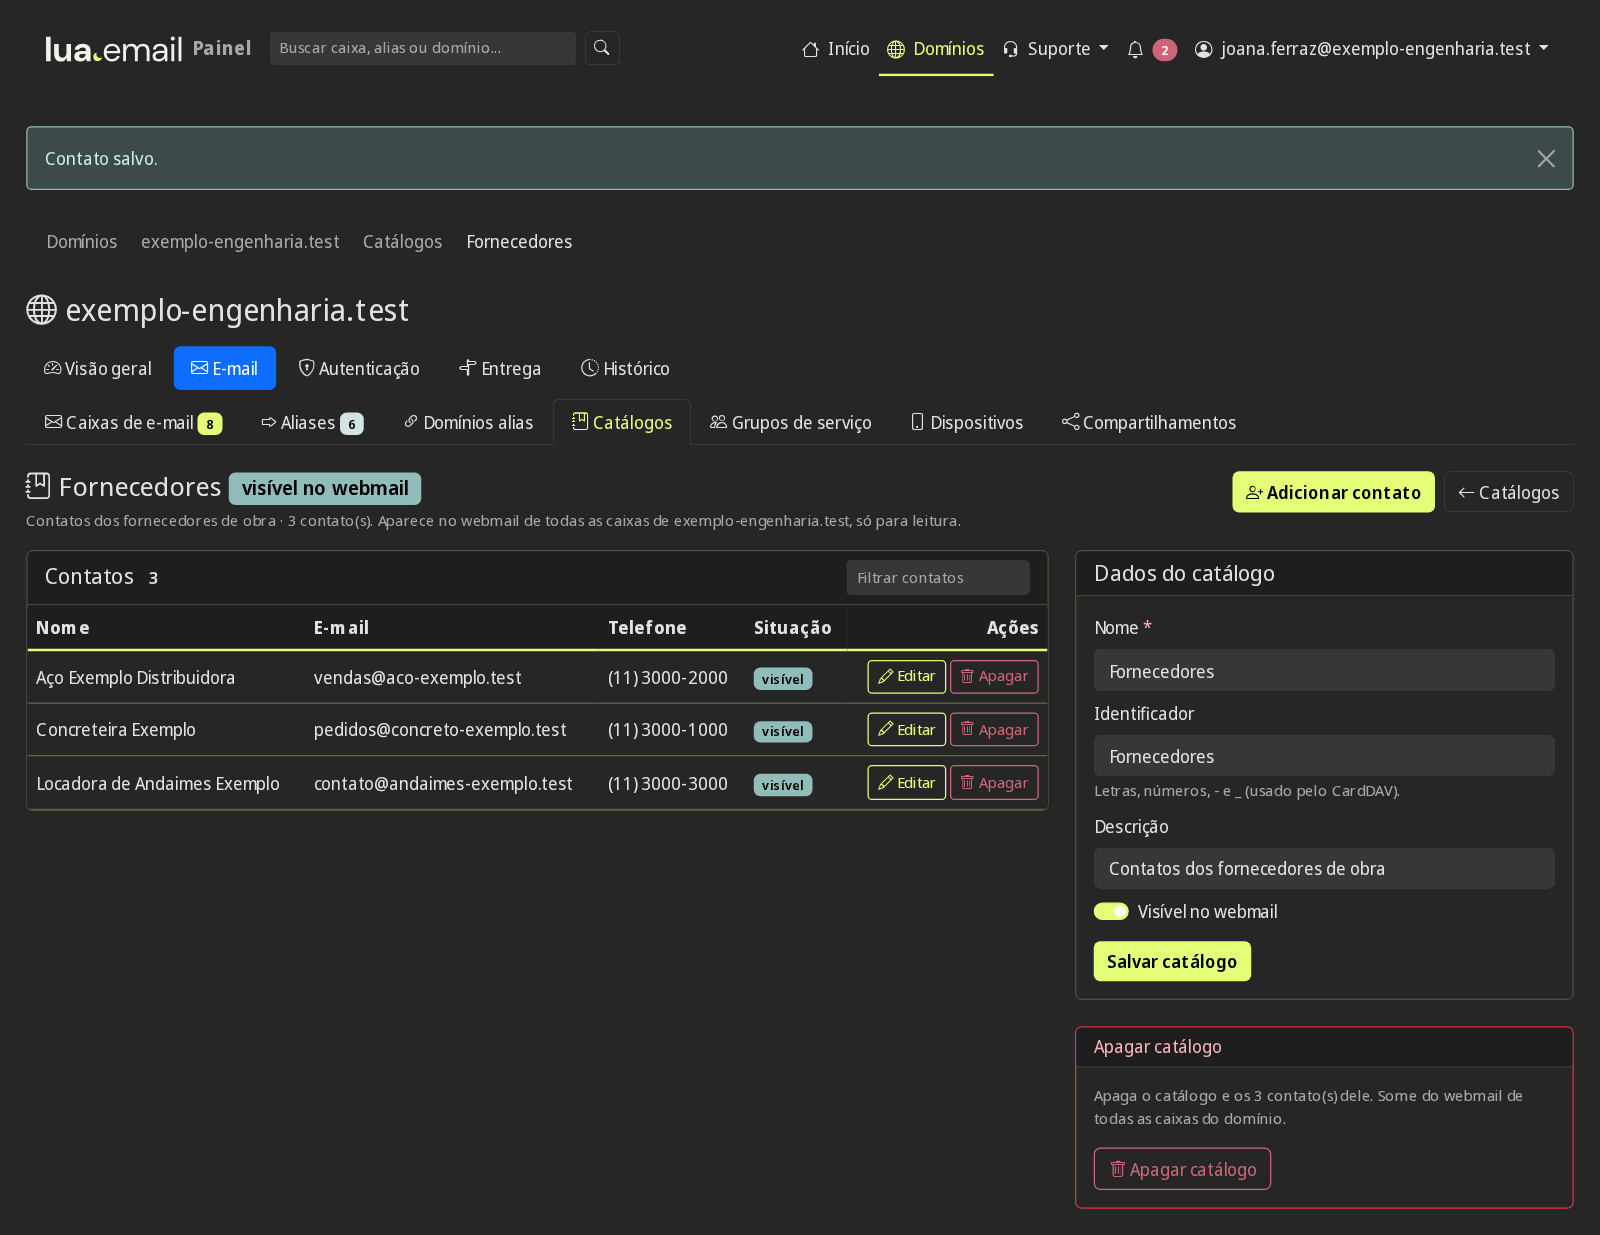Click the Adicionar contato button

pyautogui.click(x=1333, y=492)
